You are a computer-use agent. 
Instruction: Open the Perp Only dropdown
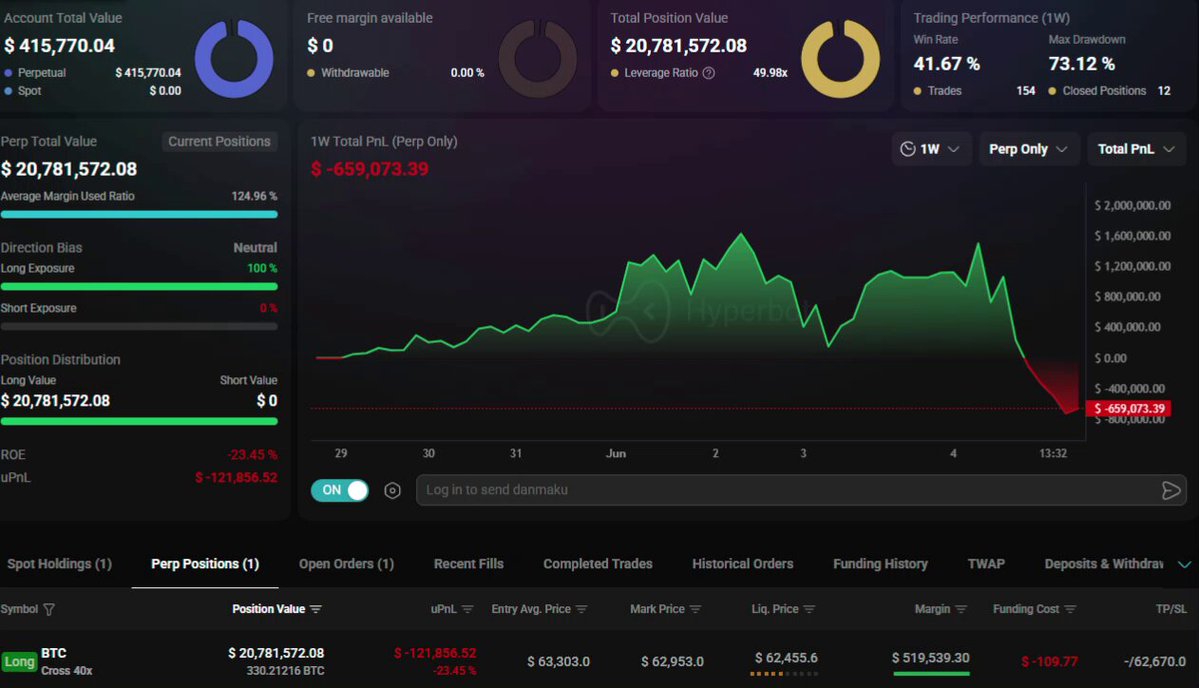point(1028,149)
